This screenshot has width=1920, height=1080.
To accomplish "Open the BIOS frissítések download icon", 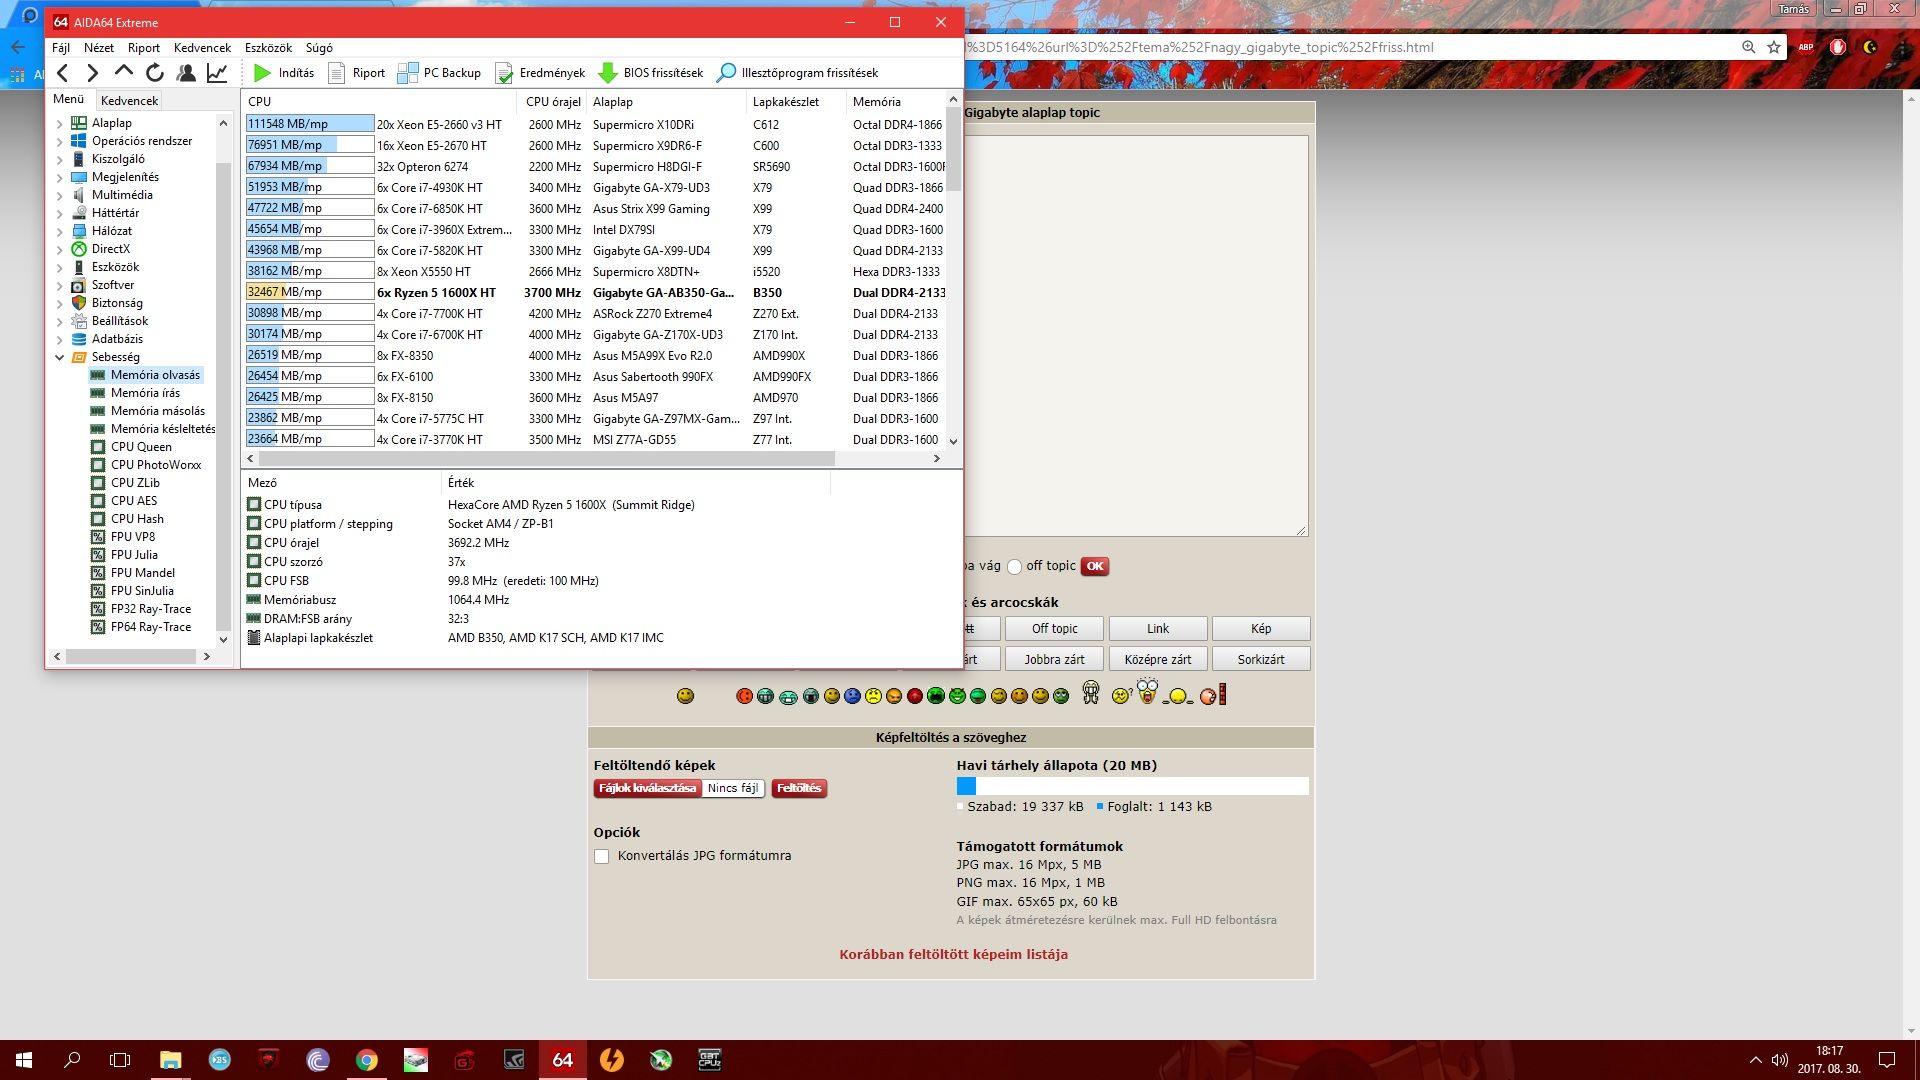I will point(607,73).
